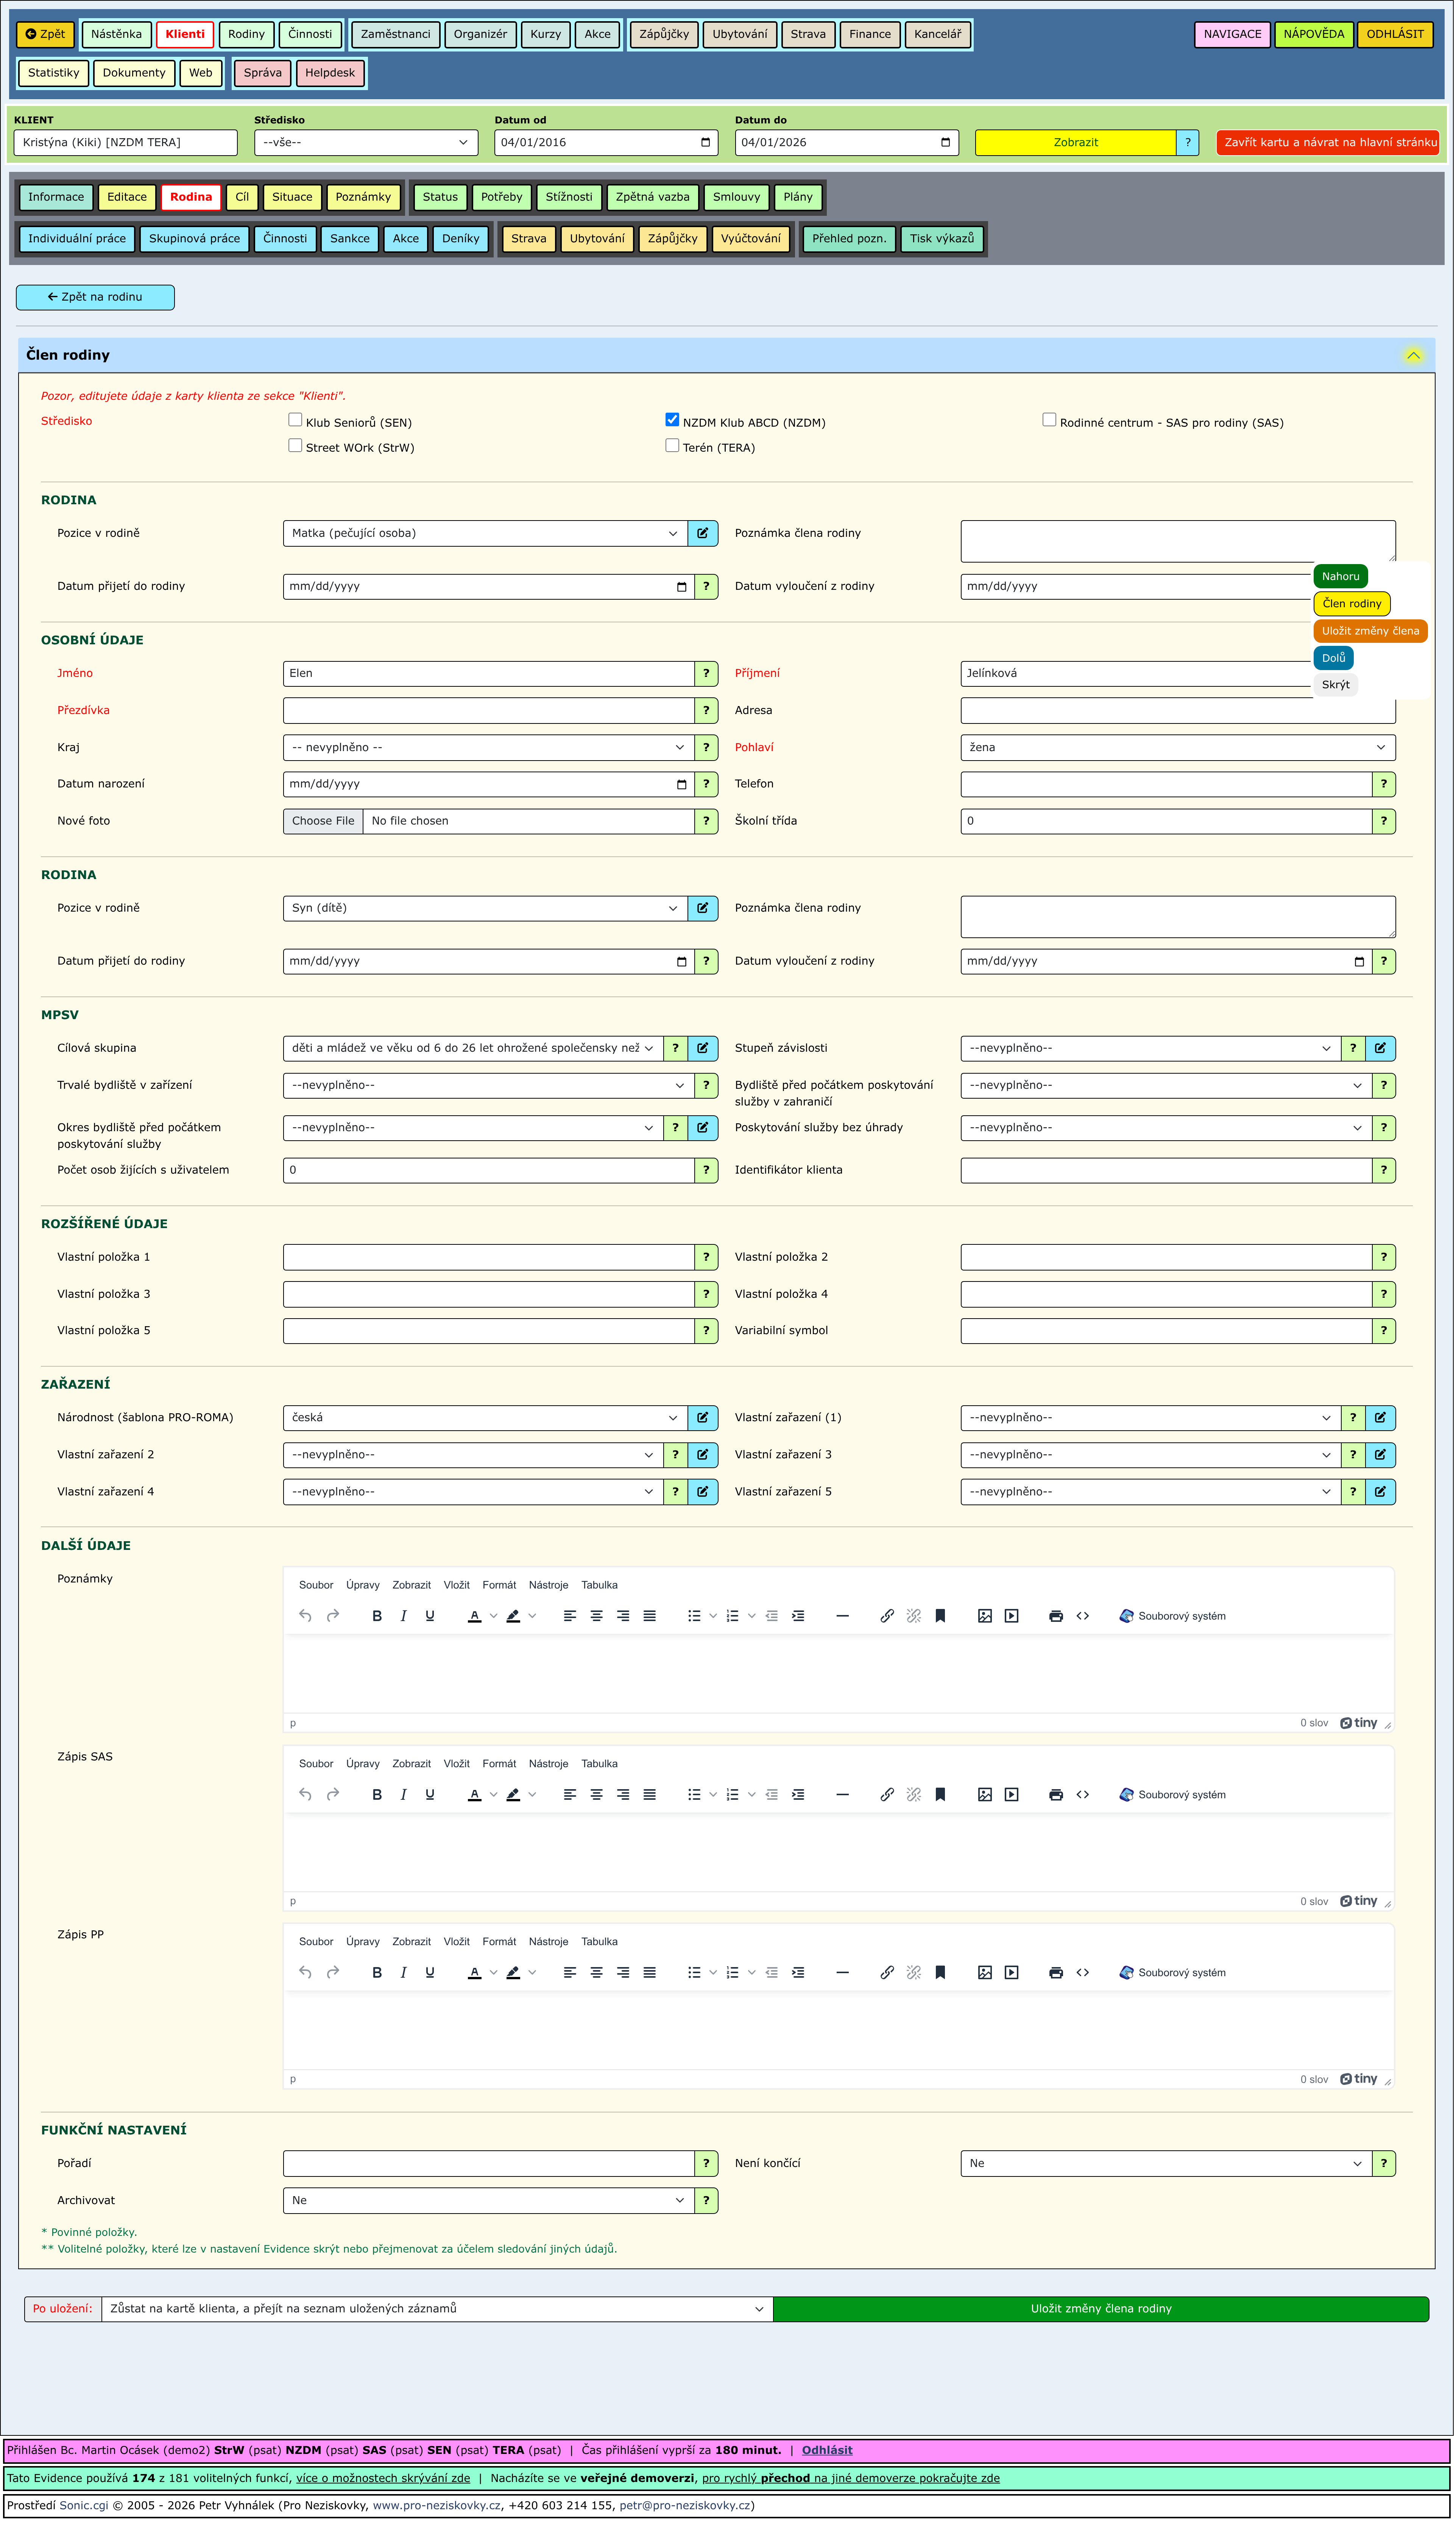Toggle bold in the Poznámky editor
Viewport: 1456px width, 2538px height.
click(x=377, y=1617)
